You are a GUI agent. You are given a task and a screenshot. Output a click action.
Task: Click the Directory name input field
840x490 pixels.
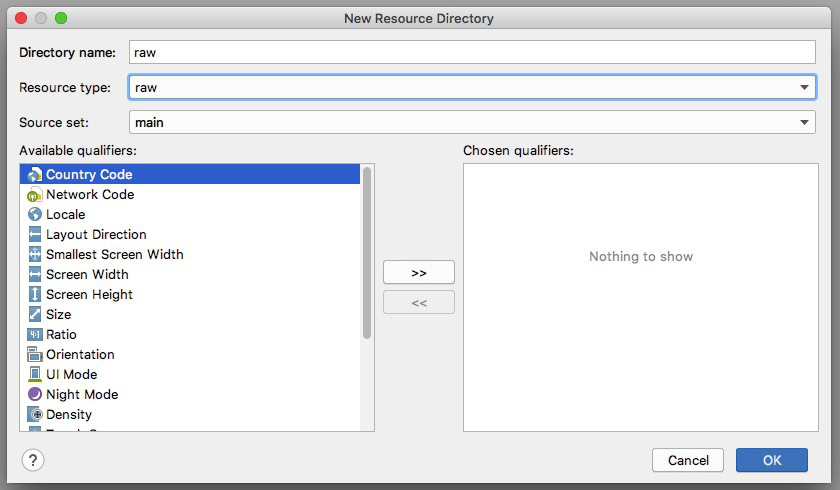pos(472,52)
